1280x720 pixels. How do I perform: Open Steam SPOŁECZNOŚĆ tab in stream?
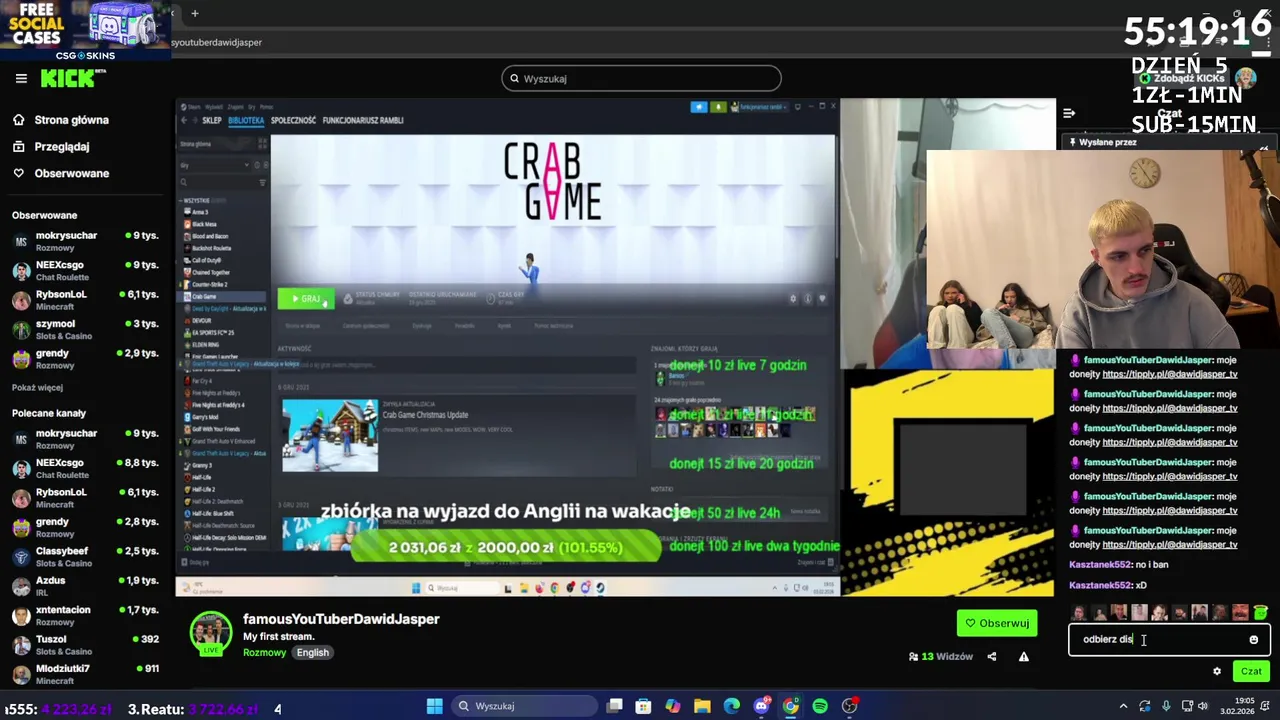(293, 120)
